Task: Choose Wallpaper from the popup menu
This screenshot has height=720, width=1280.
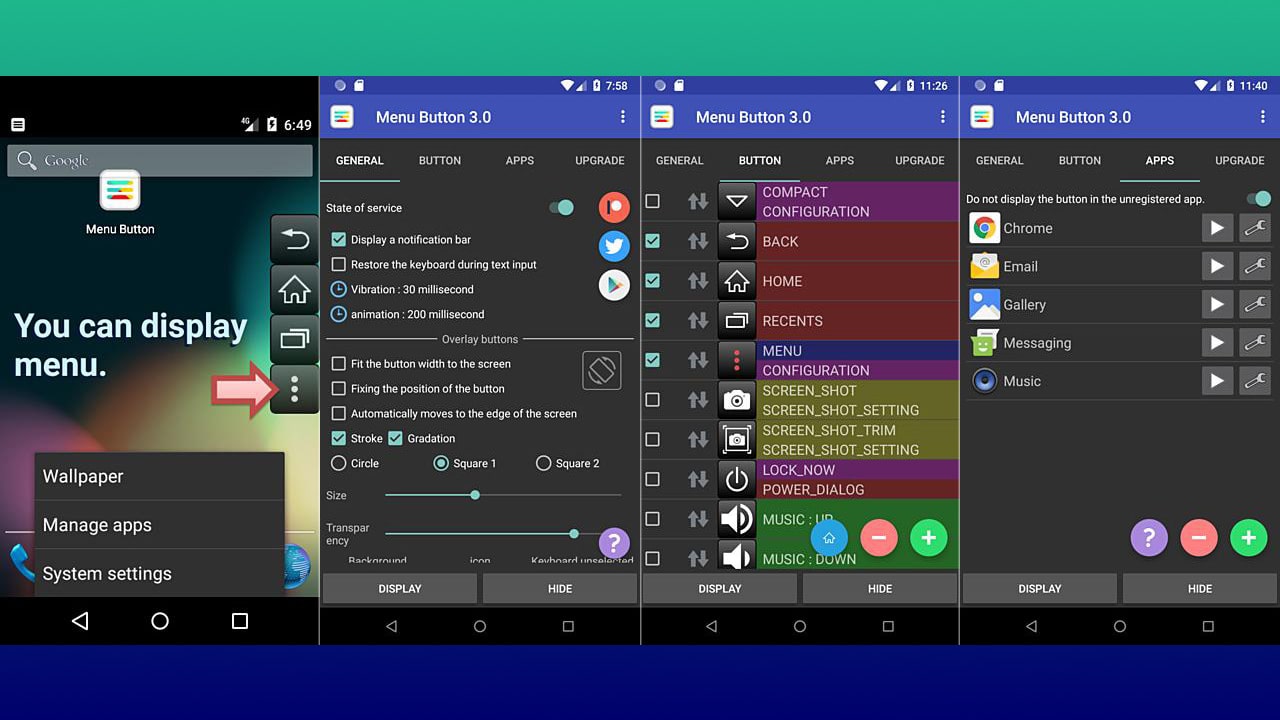Action: [x=160, y=476]
